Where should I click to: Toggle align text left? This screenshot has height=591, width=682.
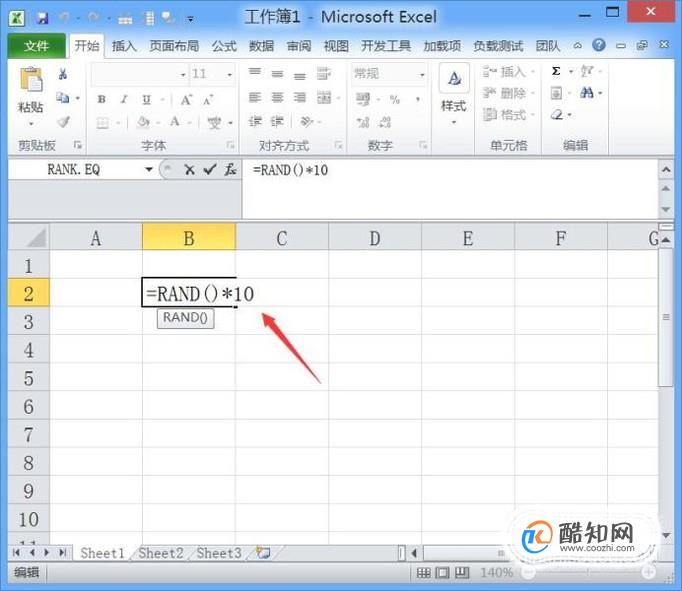255,97
